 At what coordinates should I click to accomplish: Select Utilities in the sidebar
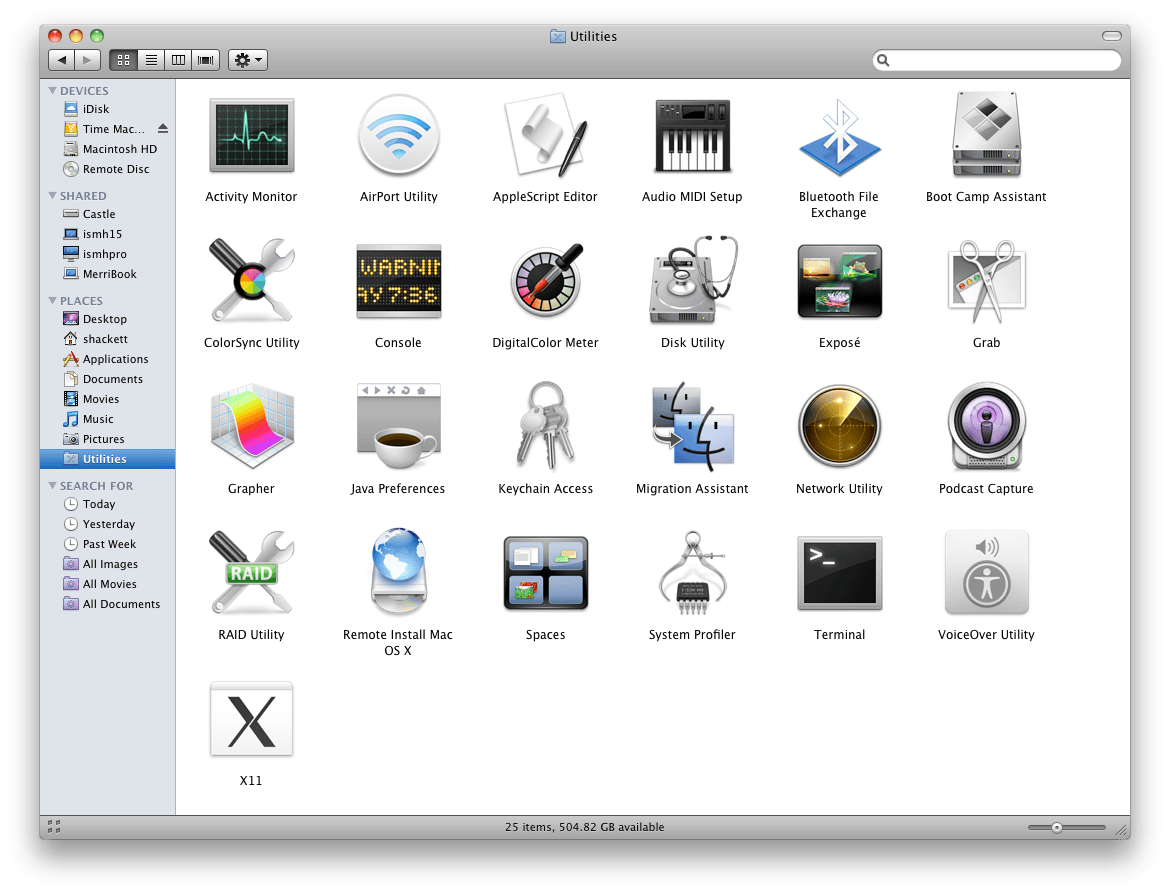coord(107,459)
